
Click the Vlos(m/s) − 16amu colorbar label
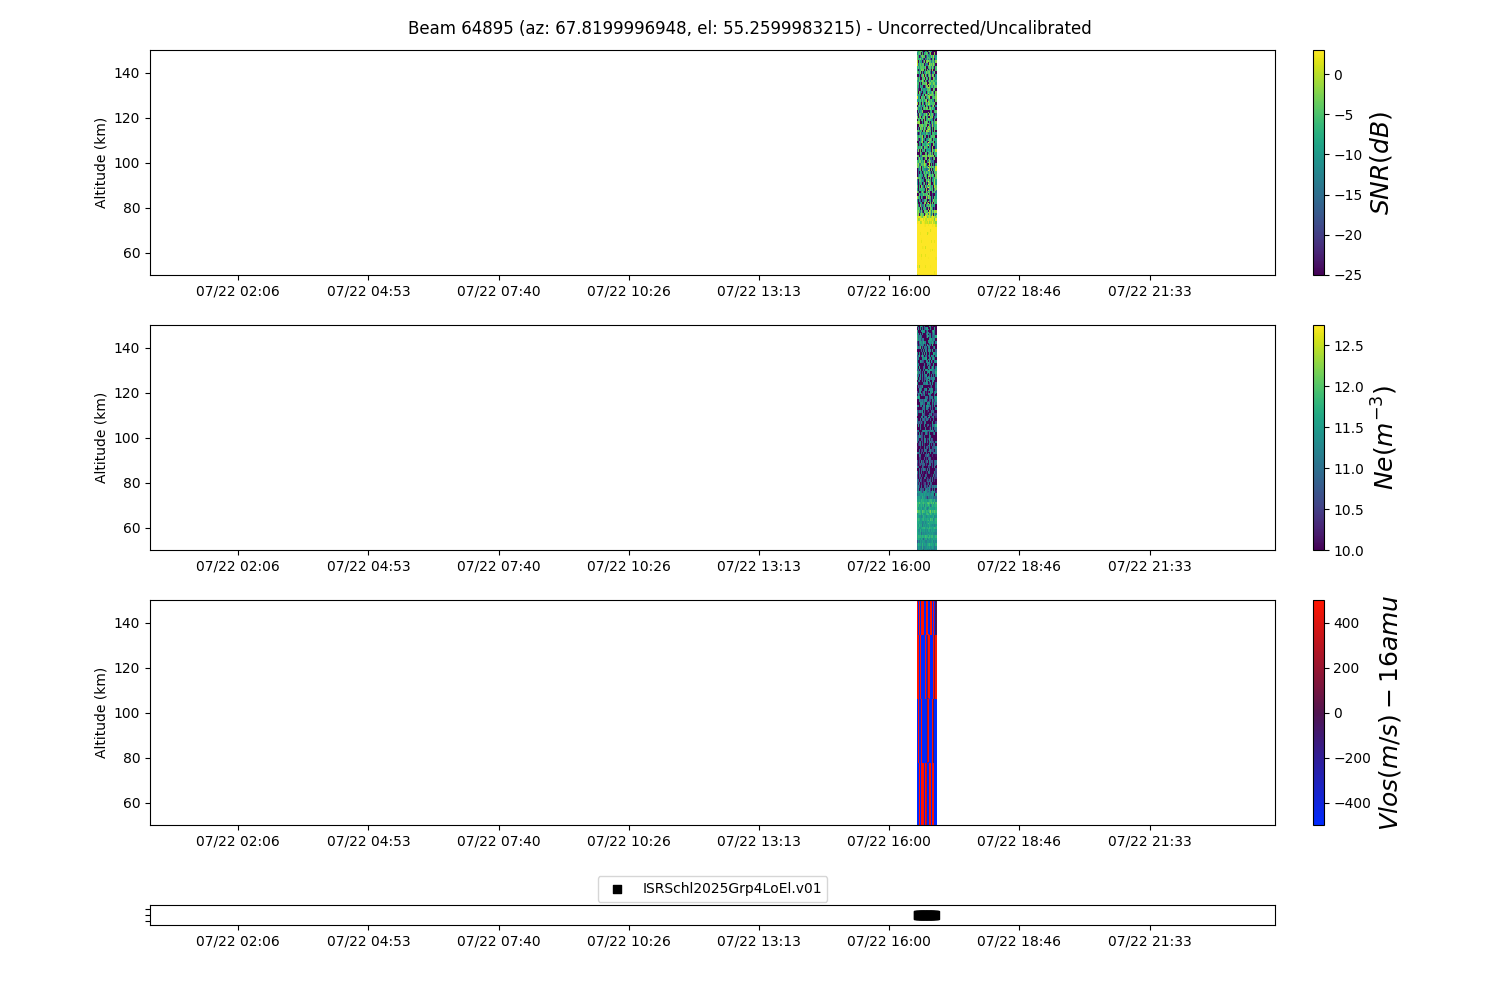[x=1388, y=712]
